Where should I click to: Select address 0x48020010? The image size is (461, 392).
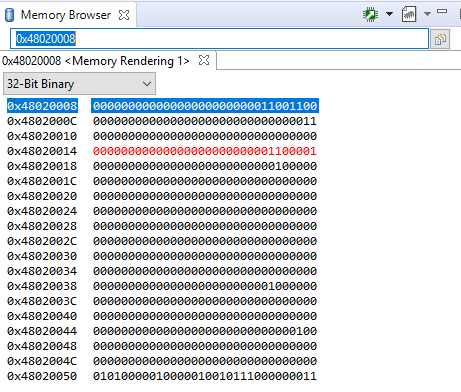point(42,136)
